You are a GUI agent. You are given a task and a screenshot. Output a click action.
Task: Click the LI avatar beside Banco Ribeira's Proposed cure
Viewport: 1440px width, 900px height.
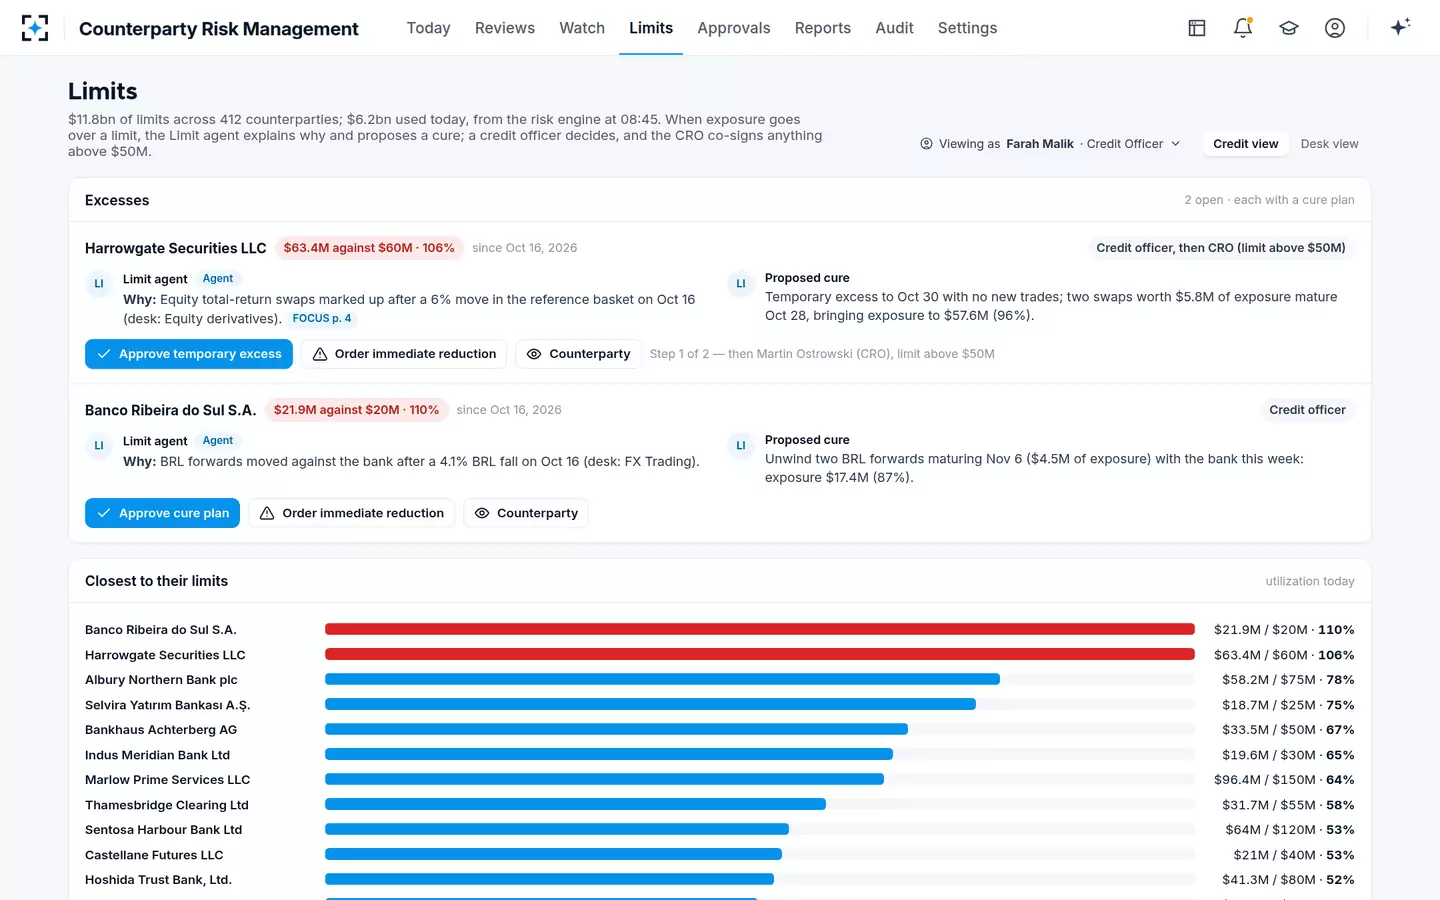(x=741, y=445)
